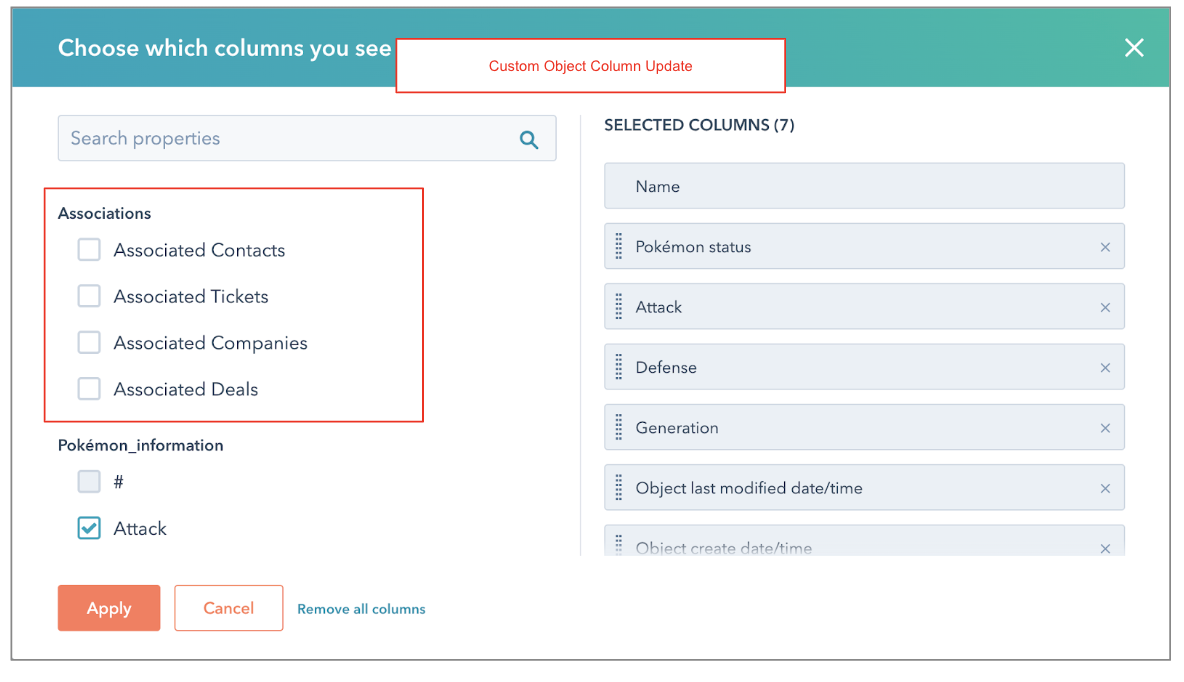1184x682 pixels.
Task: Remove Object last modified date/time column
Action: click(x=1105, y=489)
